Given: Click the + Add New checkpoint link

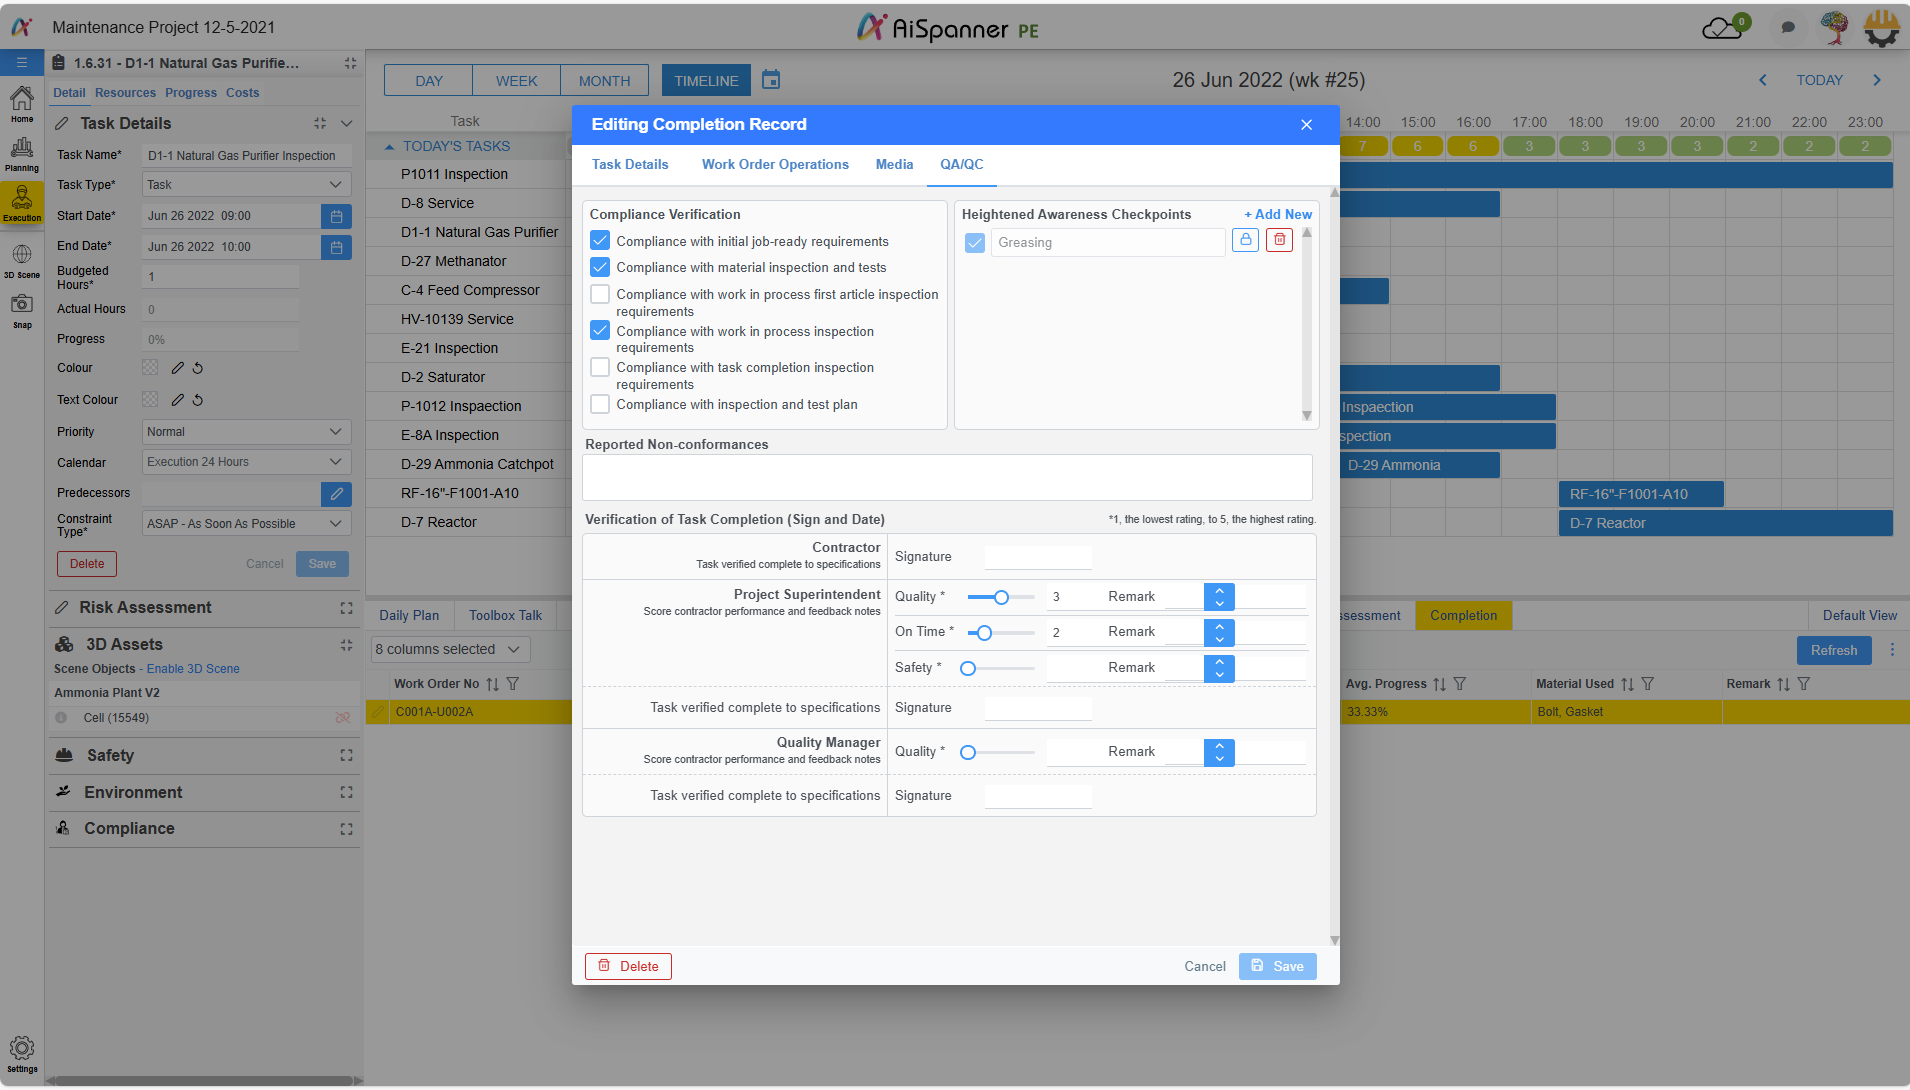Looking at the screenshot, I should pyautogui.click(x=1278, y=215).
